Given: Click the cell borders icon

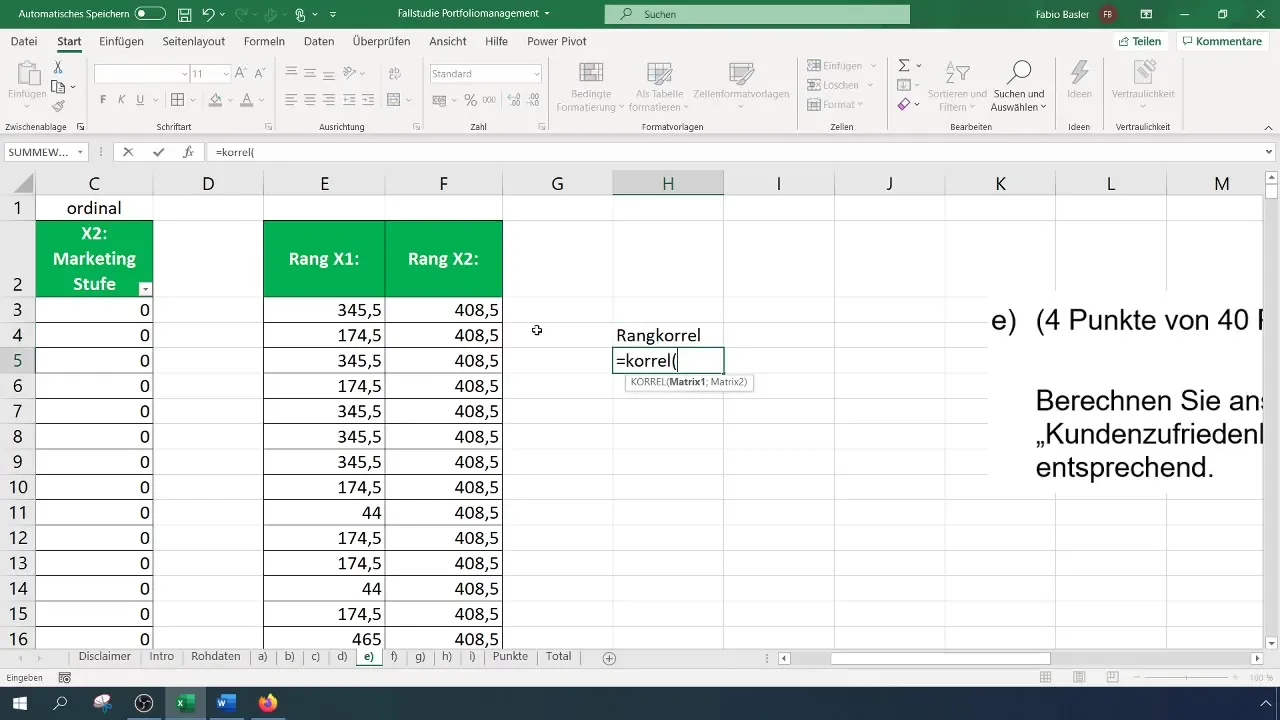Looking at the screenshot, I should [x=177, y=100].
